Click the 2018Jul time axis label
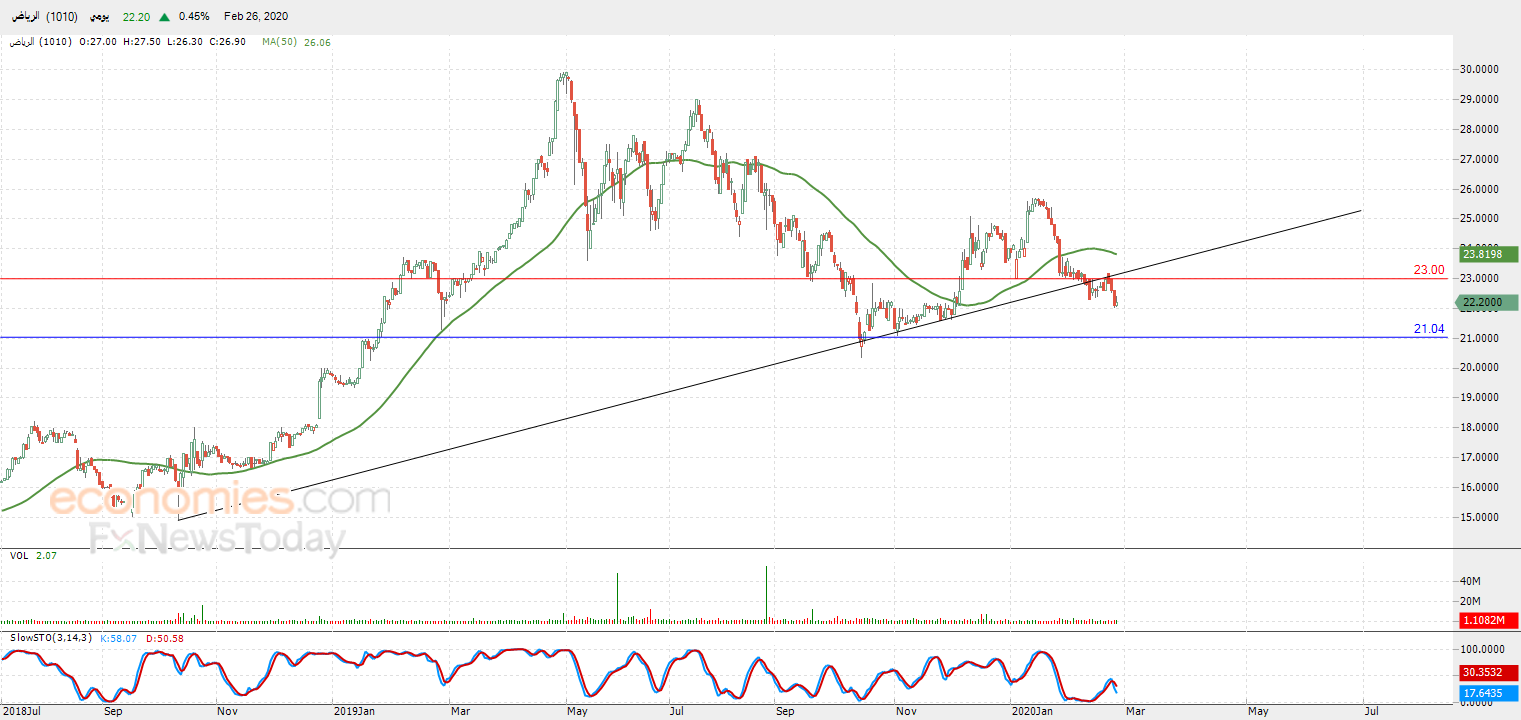Image resolution: width=1521 pixels, height=720 pixels. click(x=22, y=712)
